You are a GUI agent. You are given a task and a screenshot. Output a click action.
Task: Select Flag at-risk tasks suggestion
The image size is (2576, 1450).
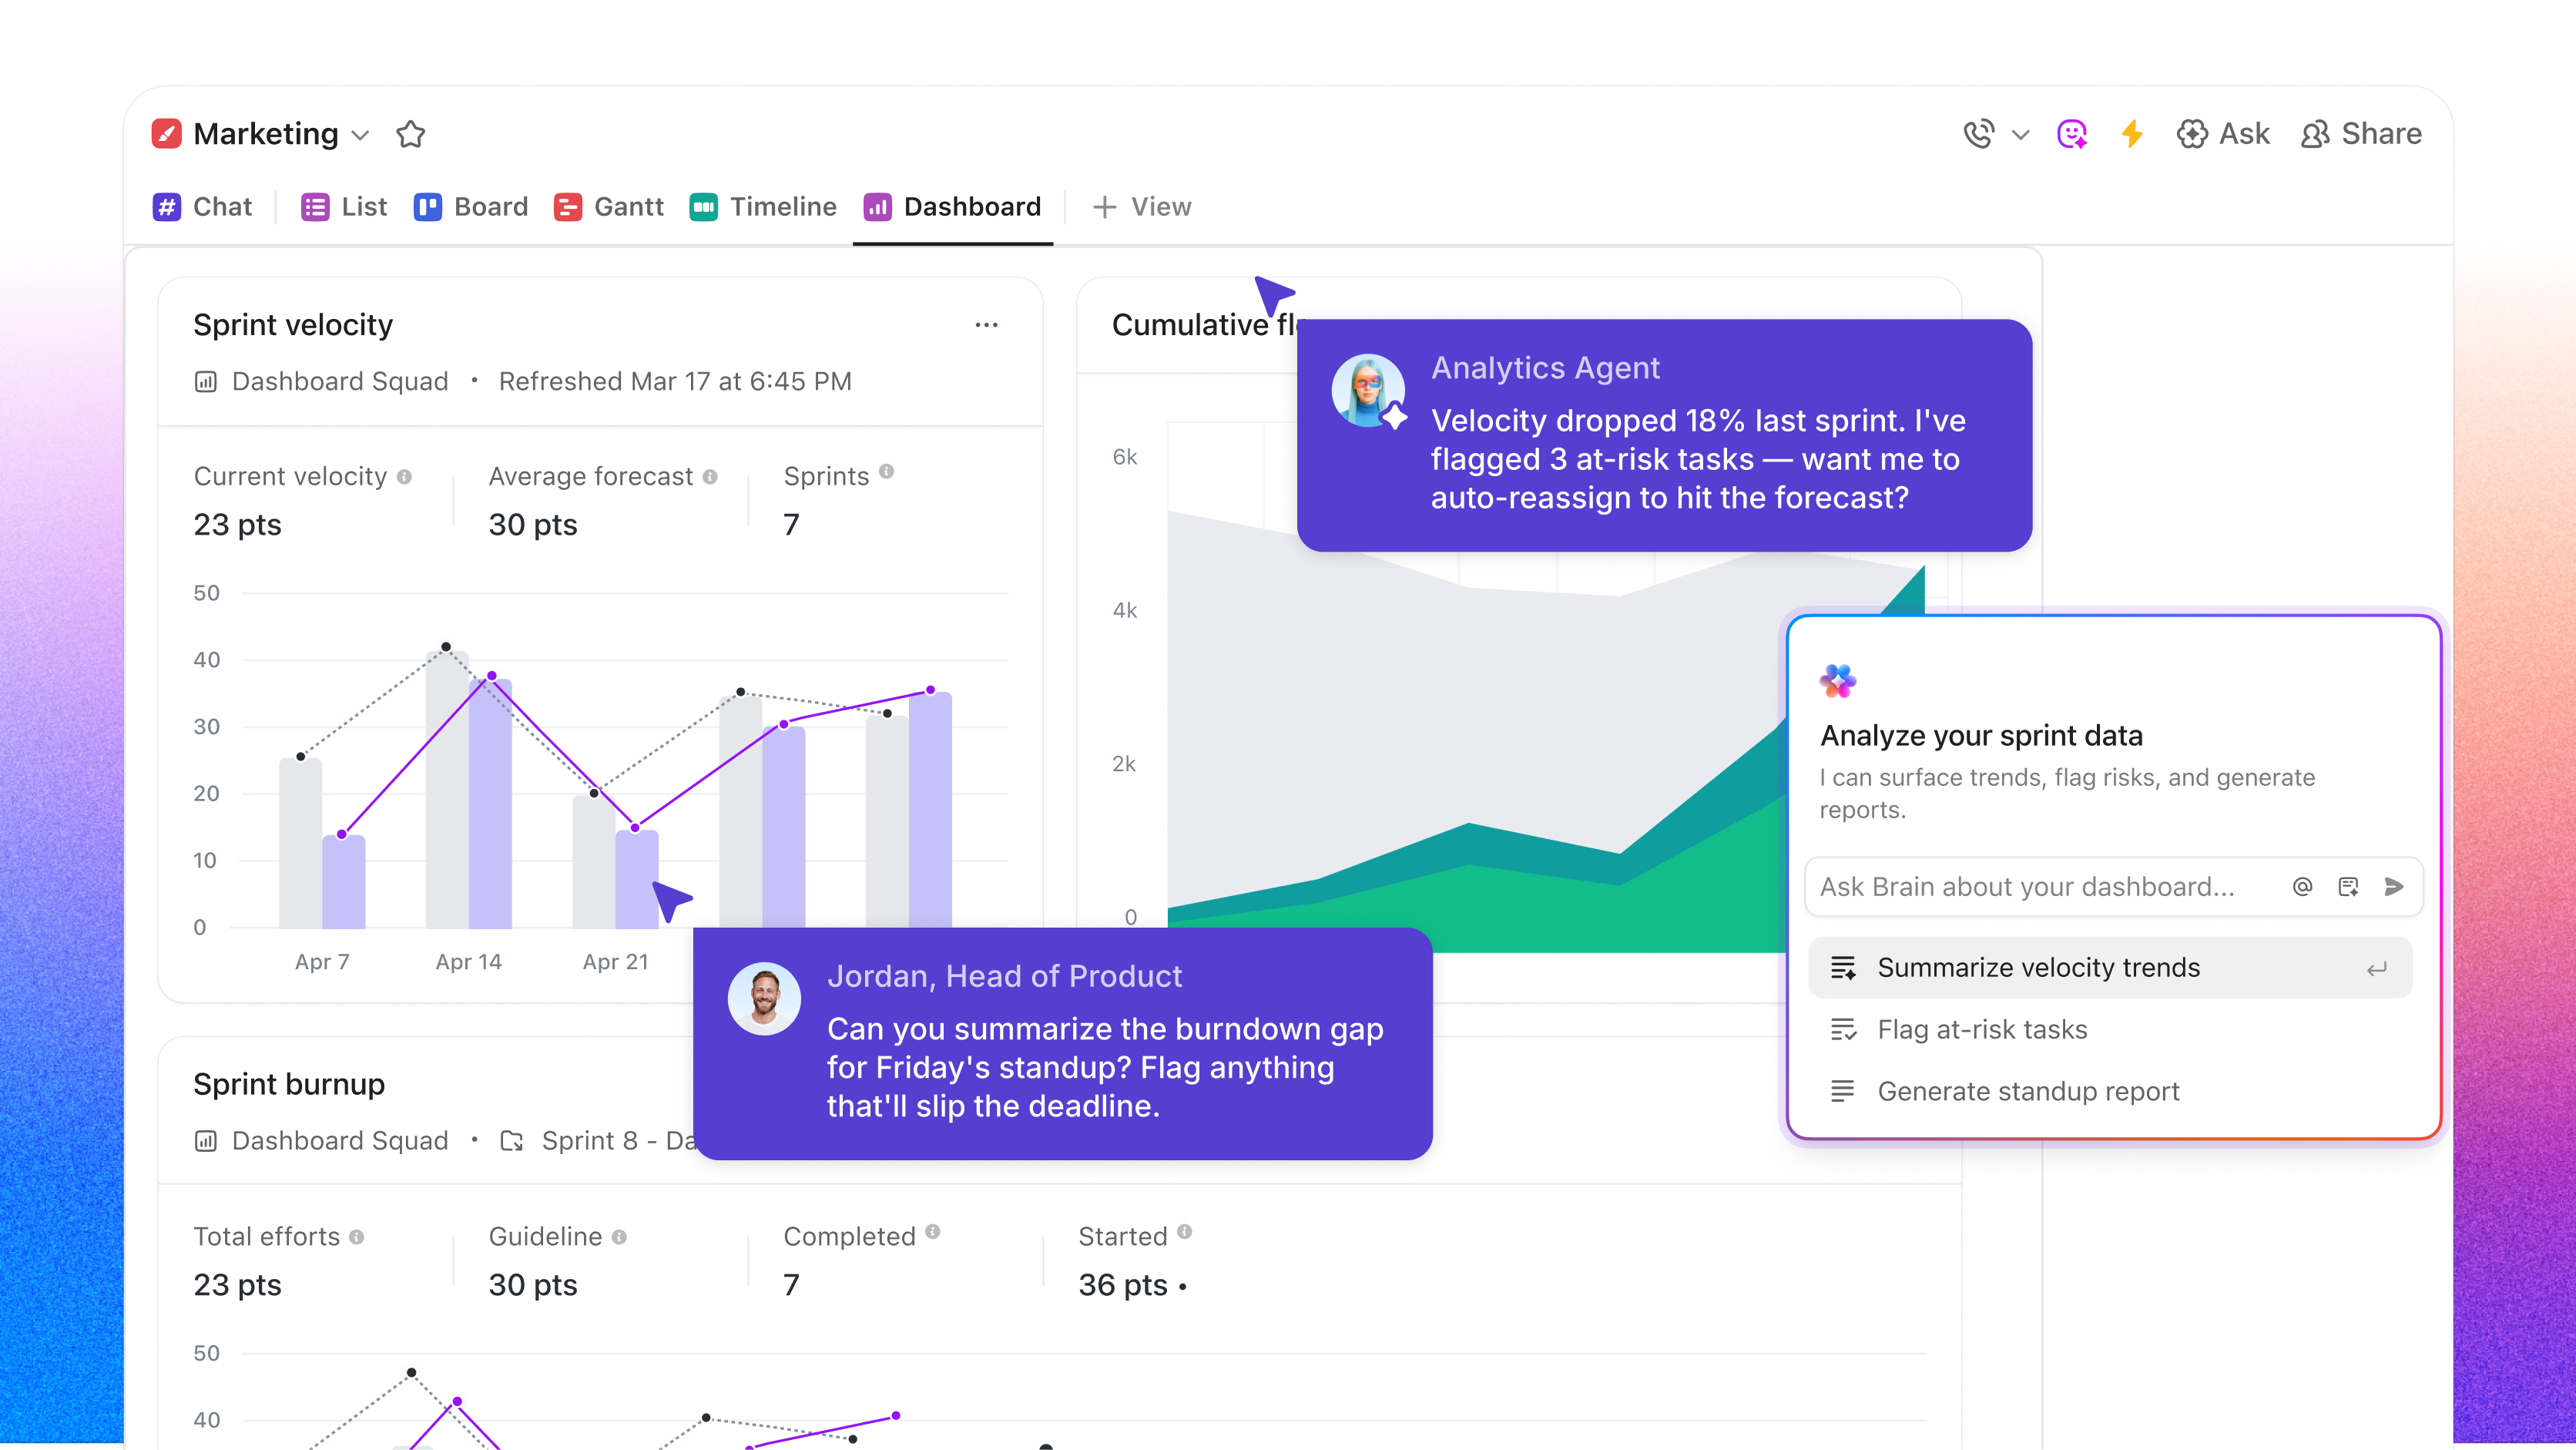pyautogui.click(x=2110, y=1030)
